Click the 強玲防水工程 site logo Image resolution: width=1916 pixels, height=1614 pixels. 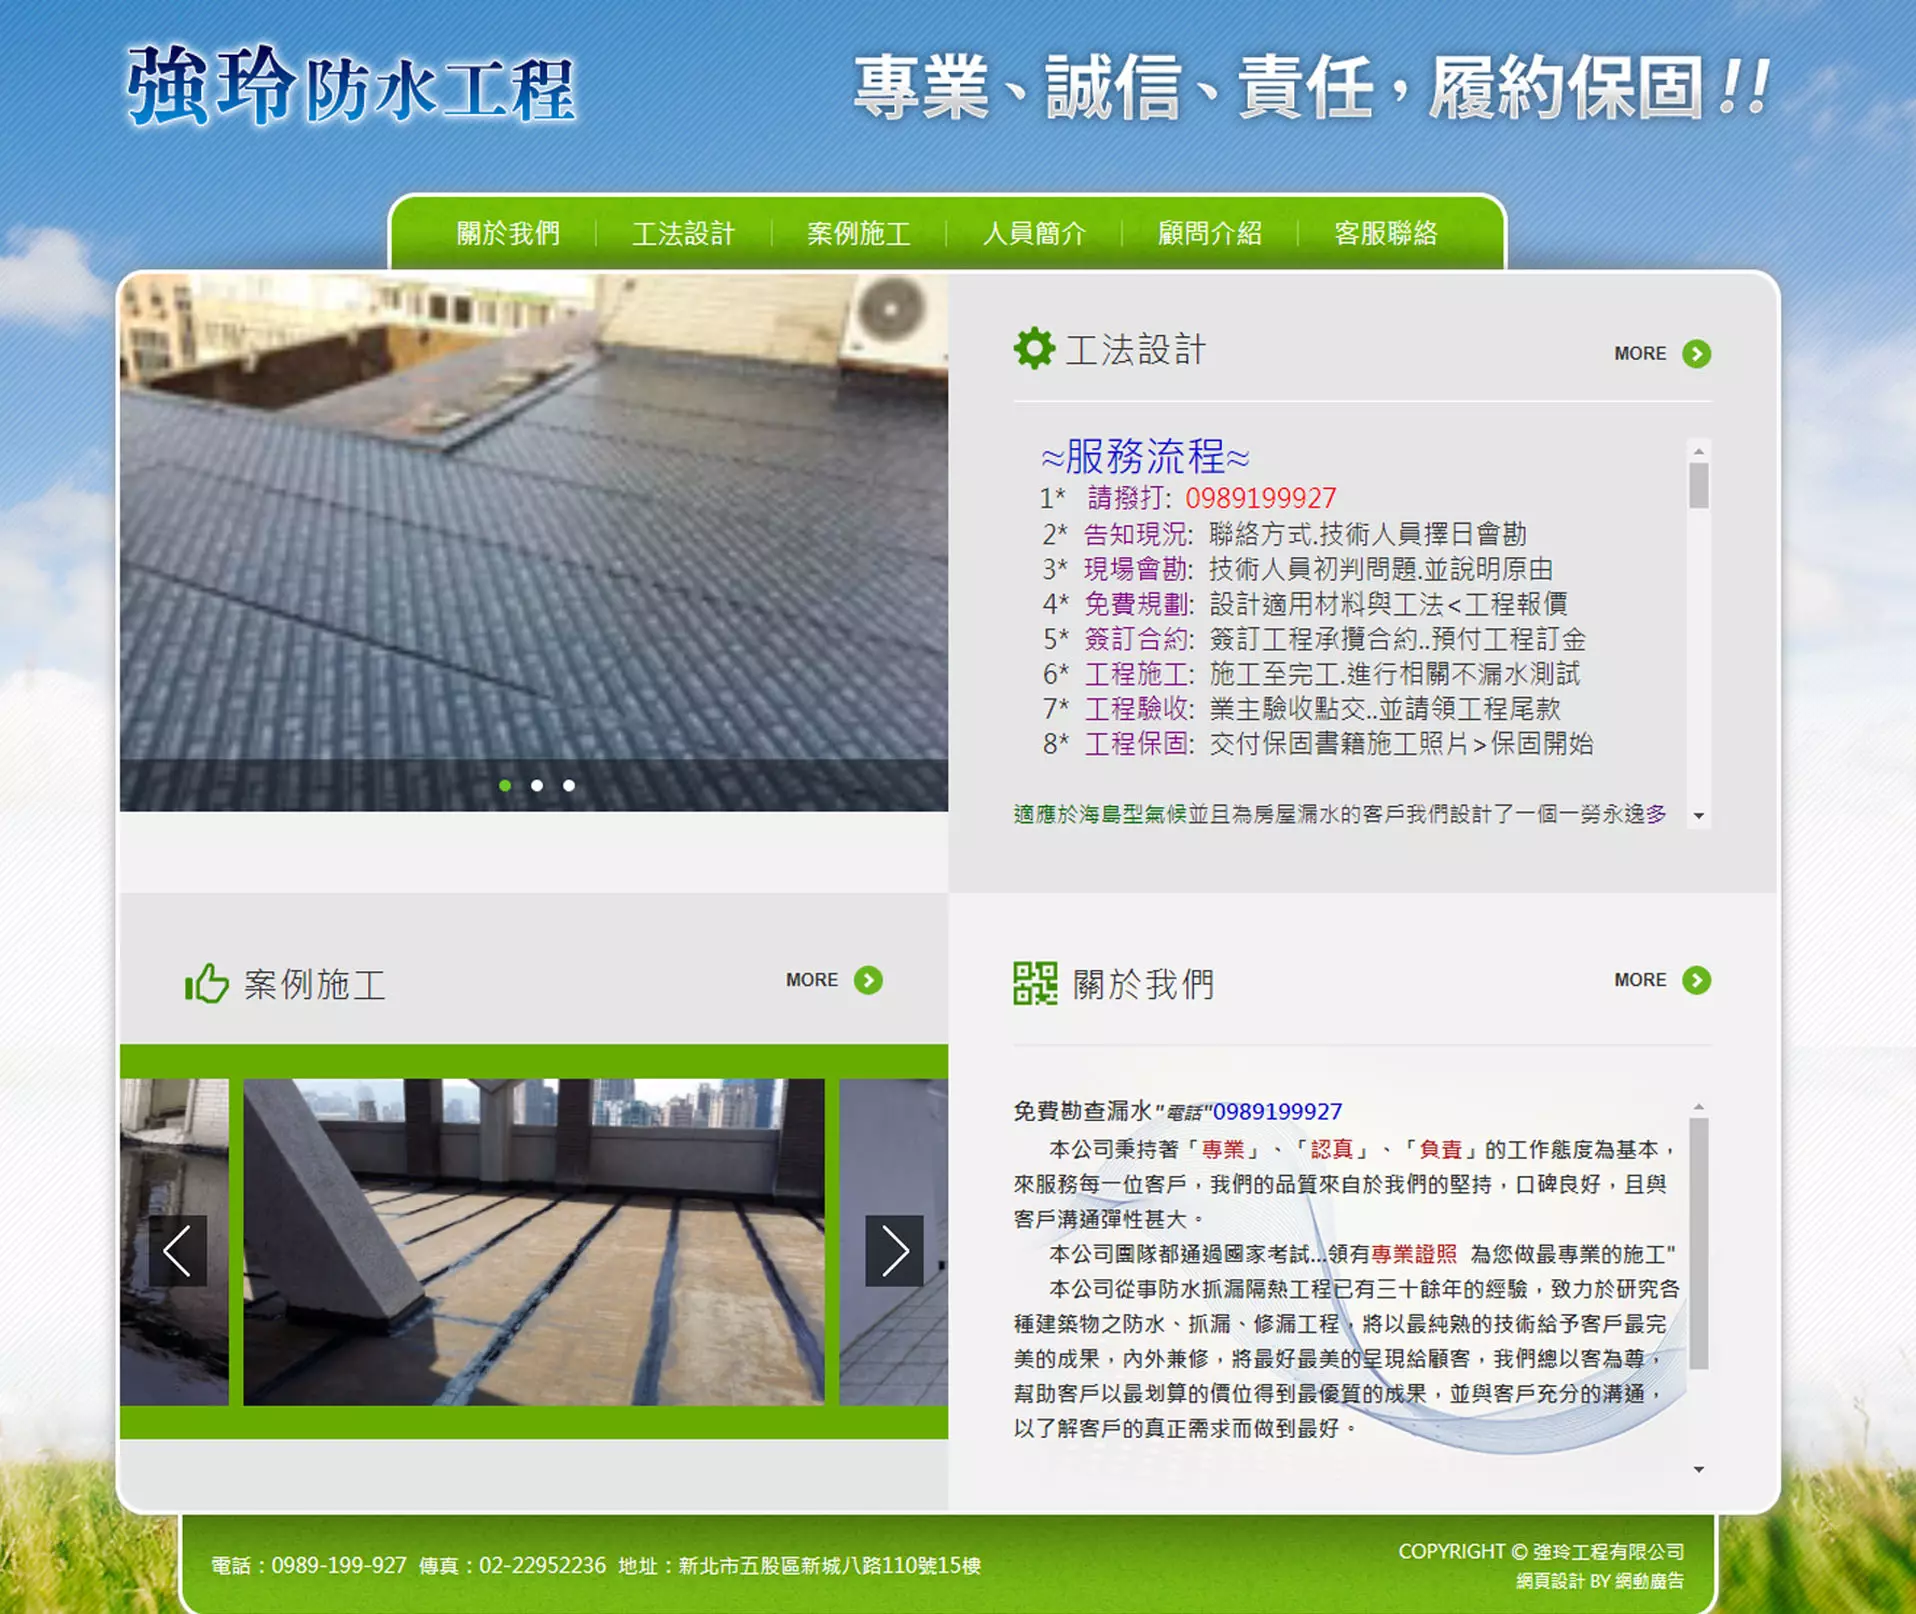tap(350, 88)
